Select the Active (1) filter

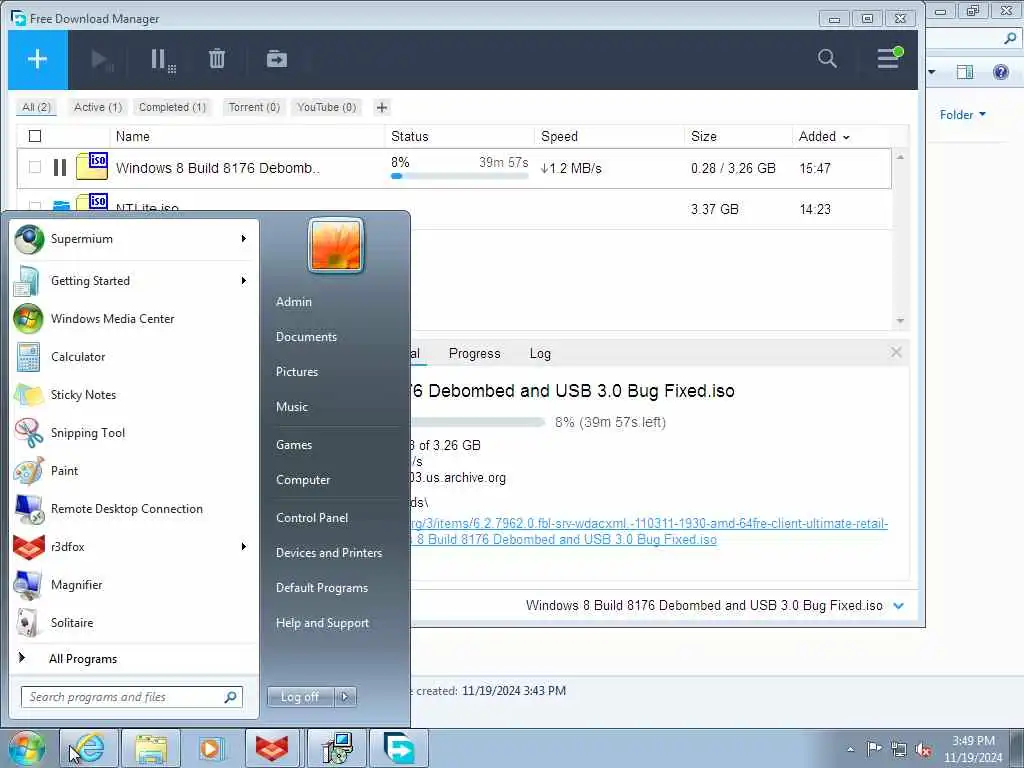pyautogui.click(x=98, y=107)
